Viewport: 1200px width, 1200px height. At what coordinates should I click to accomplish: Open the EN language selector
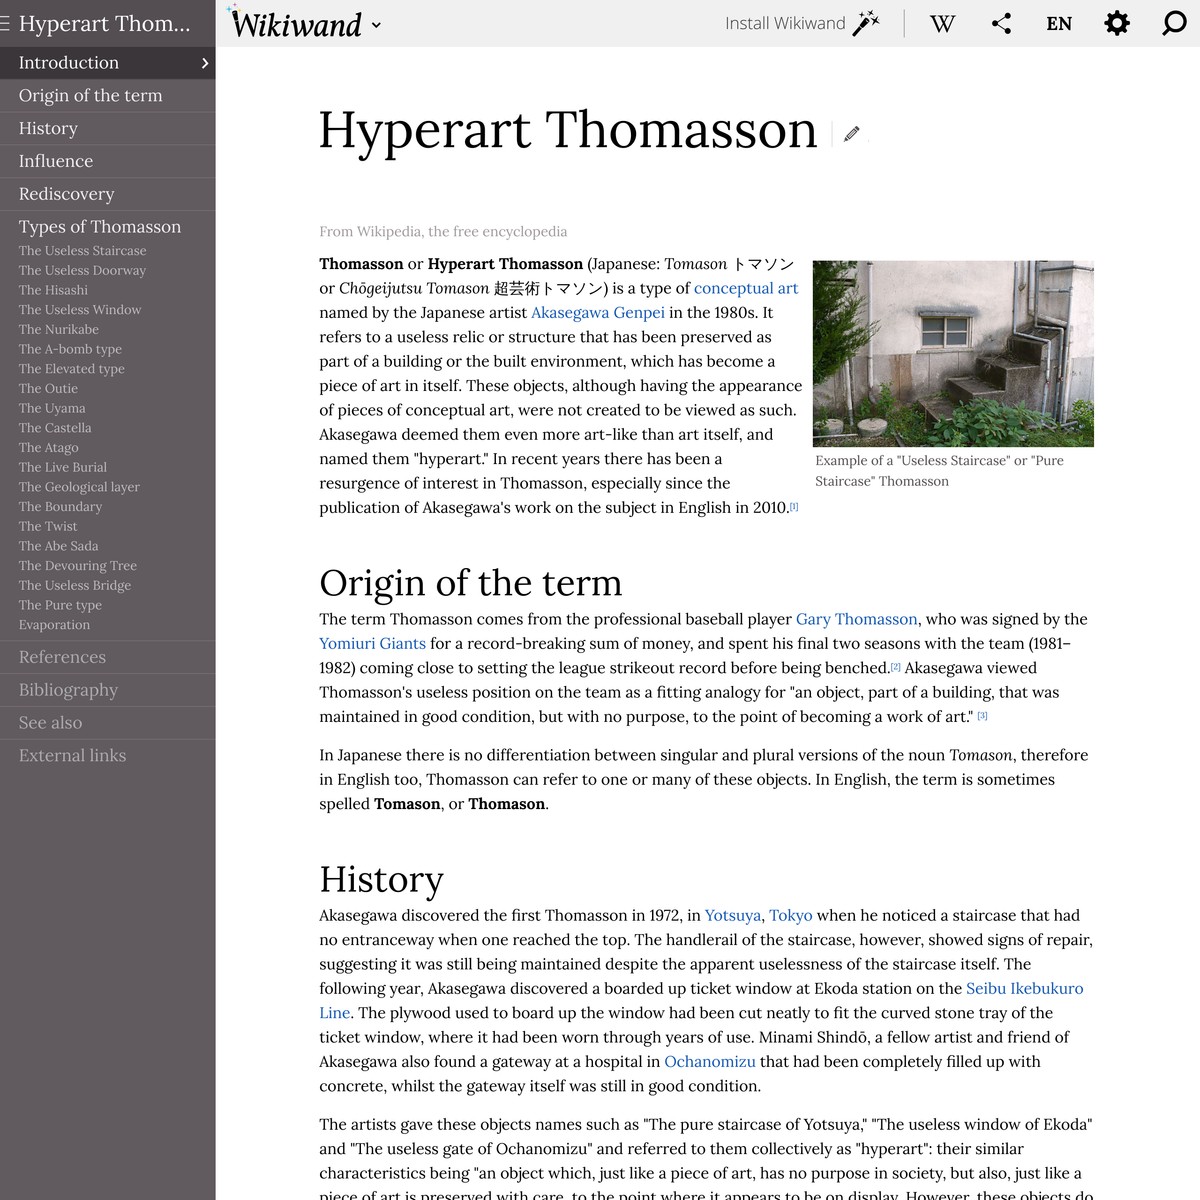(1058, 23)
